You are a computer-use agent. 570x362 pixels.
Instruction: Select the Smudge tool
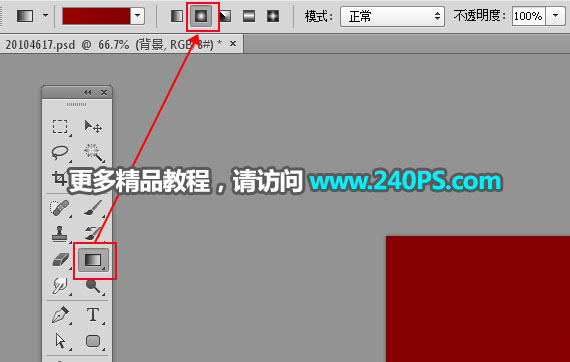[x=60, y=286]
